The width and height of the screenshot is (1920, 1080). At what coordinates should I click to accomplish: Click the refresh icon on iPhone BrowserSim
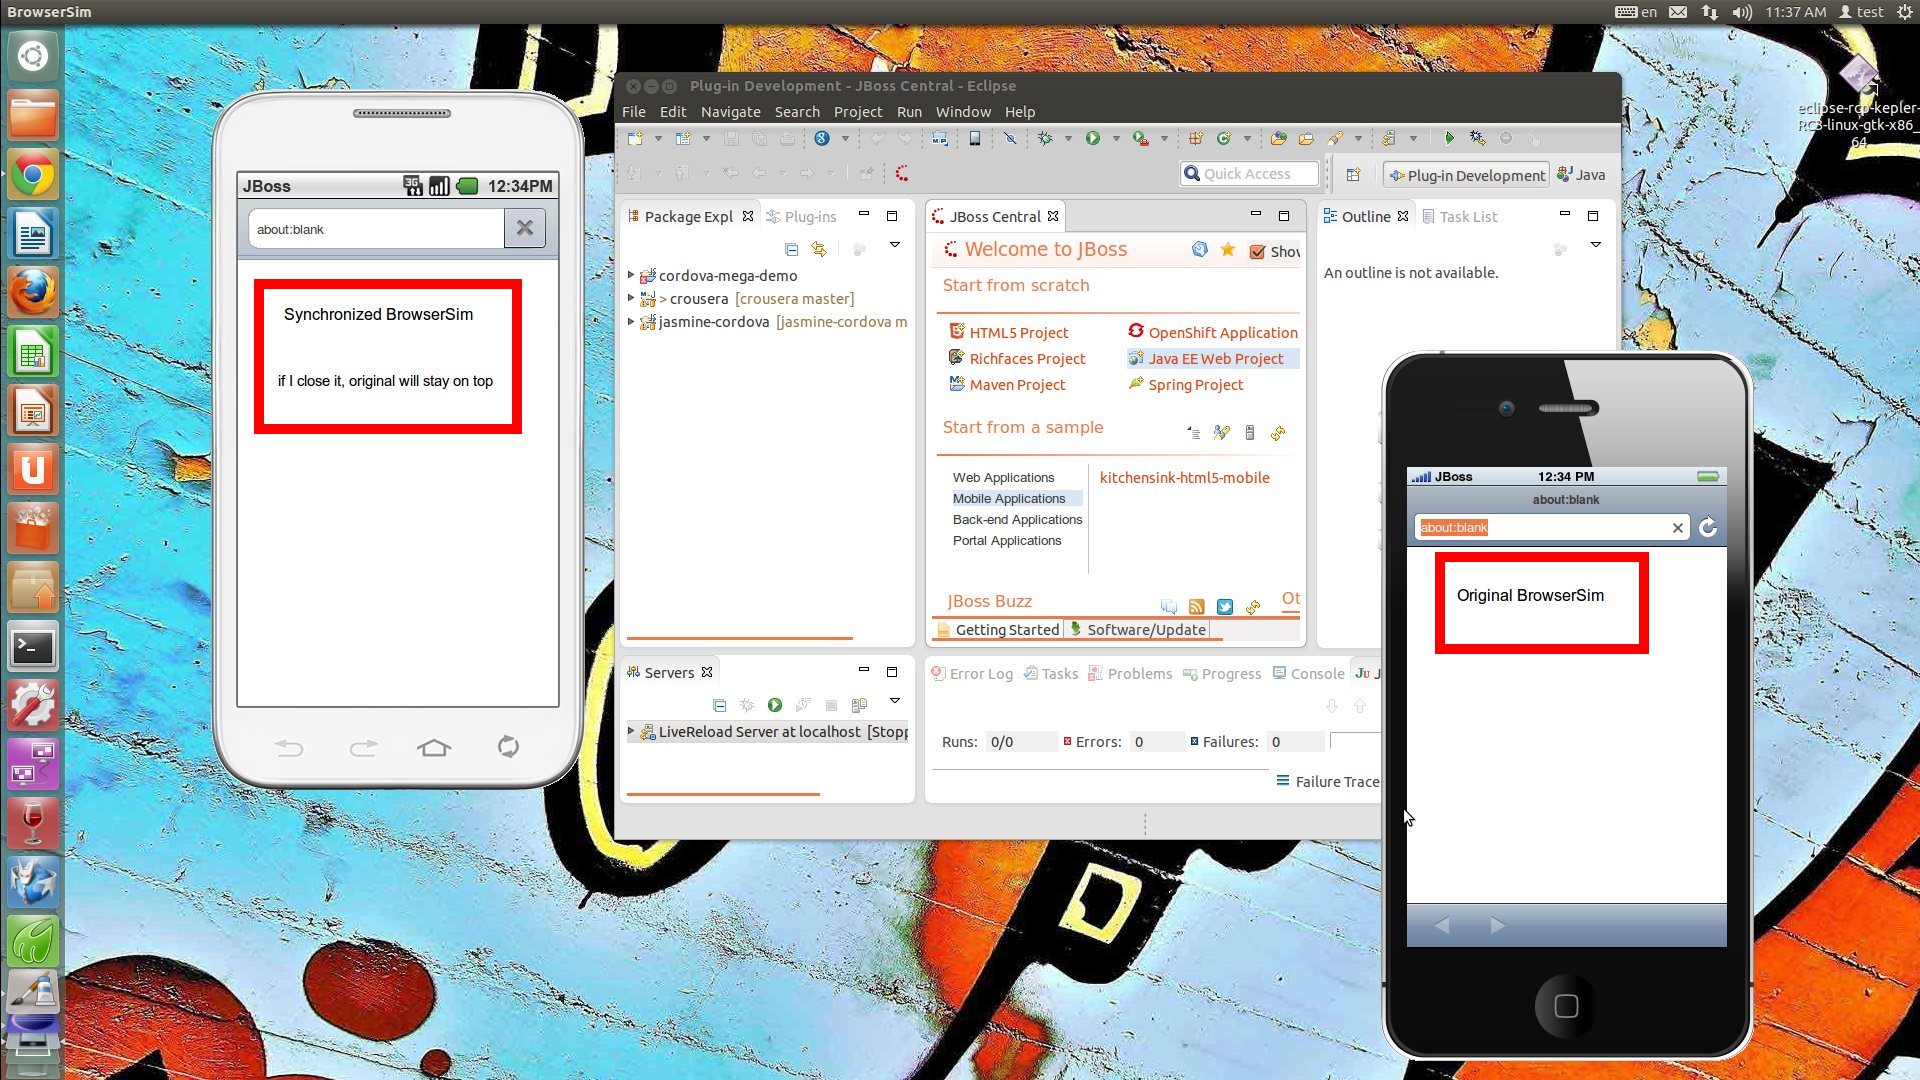[1708, 528]
